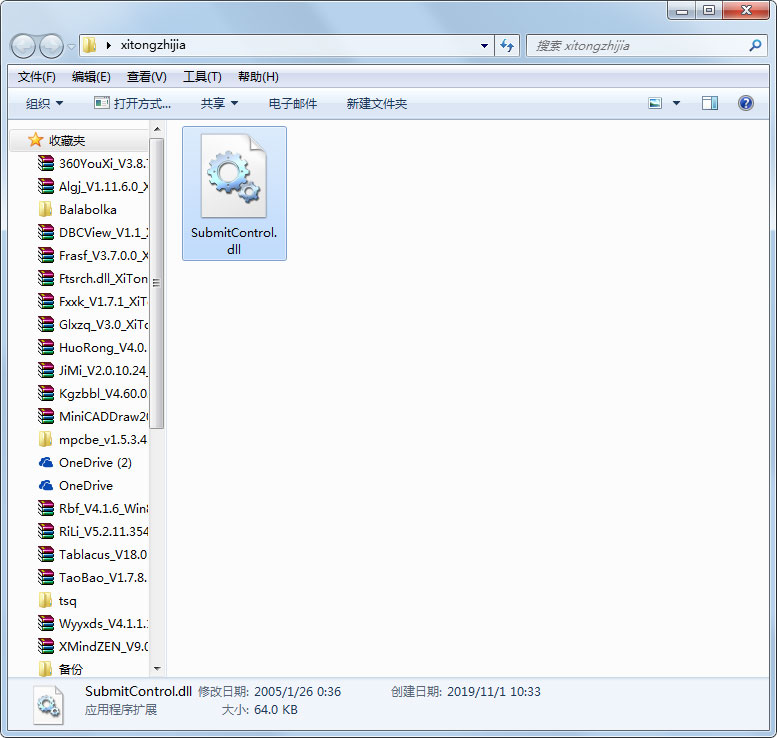Open the 帮助(H) menu

[x=258, y=77]
